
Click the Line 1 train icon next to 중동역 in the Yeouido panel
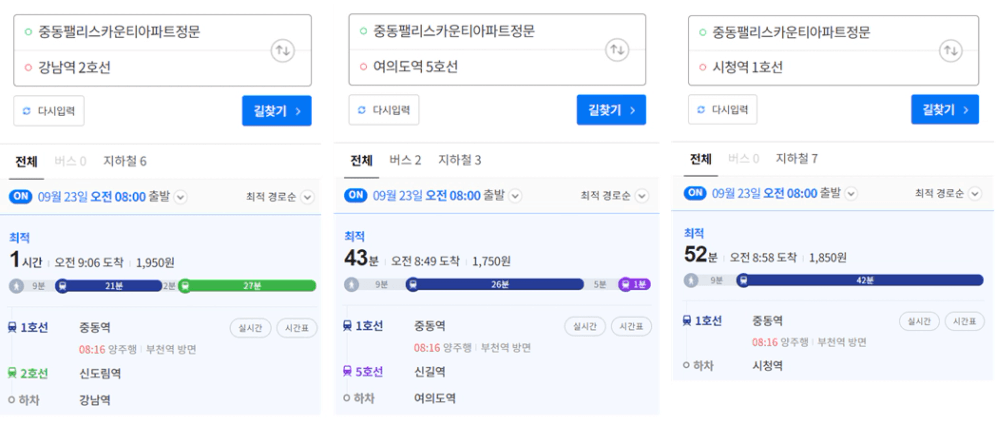click(347, 326)
